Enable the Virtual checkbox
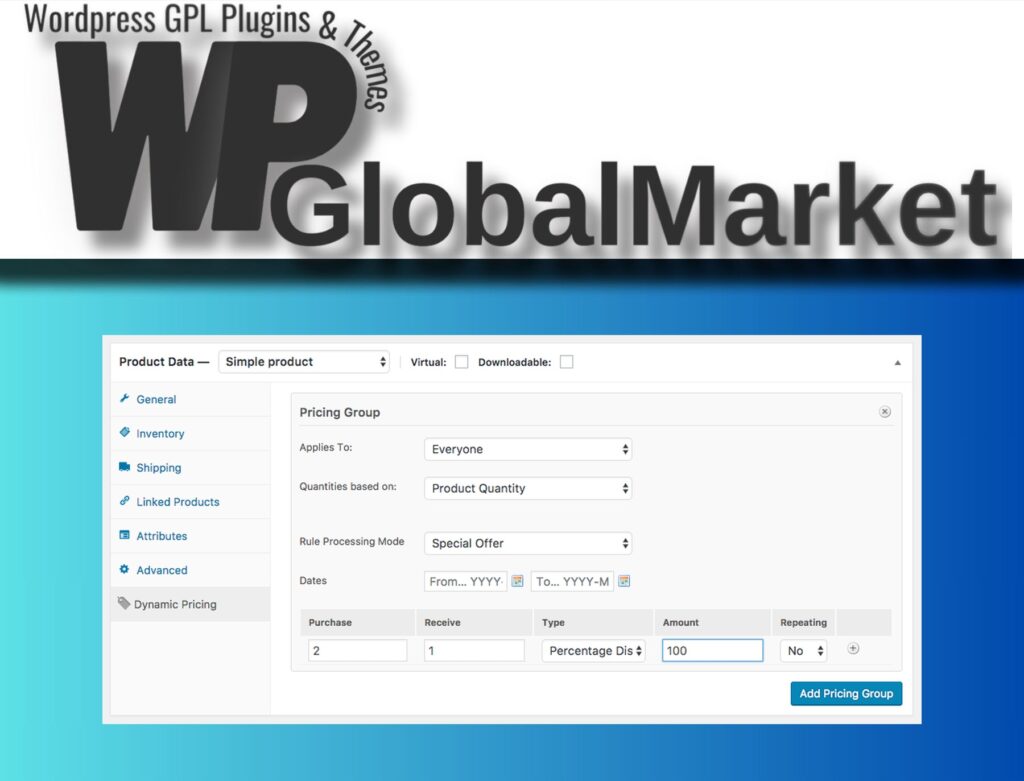Screen dimensions: 1024x781 pos(462,362)
